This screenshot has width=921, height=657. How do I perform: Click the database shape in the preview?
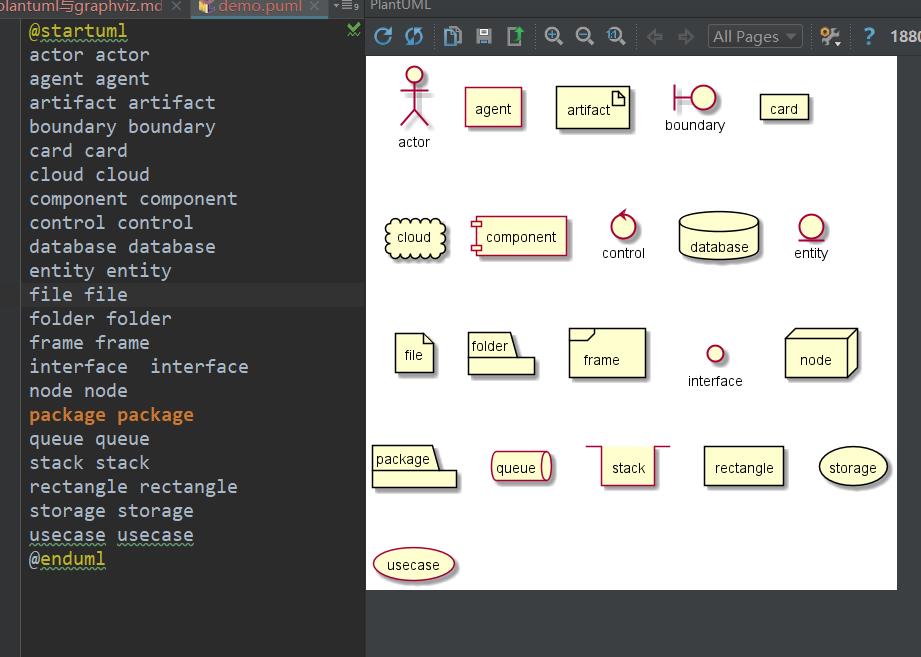click(718, 237)
